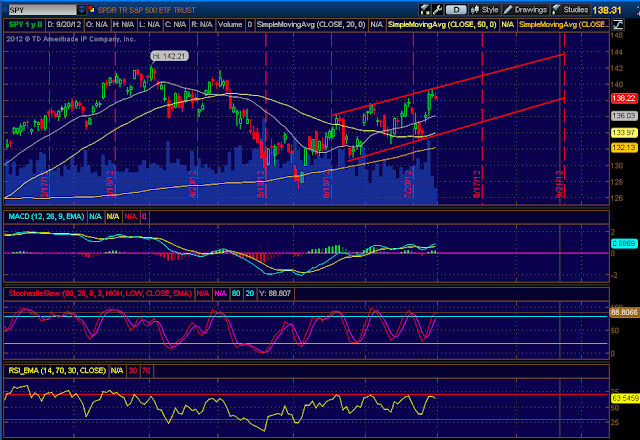Image resolution: width=640 pixels, height=440 pixels.
Task: Click the curve icon at the header row's end
Action: (x=618, y=24)
